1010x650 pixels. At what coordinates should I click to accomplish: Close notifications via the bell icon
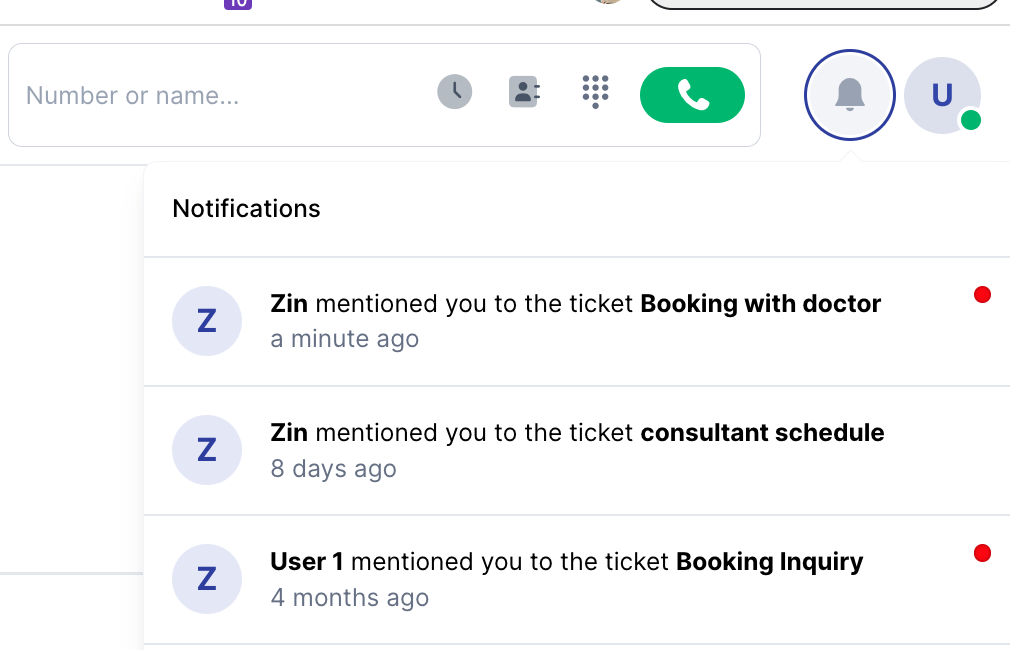[x=849, y=96]
